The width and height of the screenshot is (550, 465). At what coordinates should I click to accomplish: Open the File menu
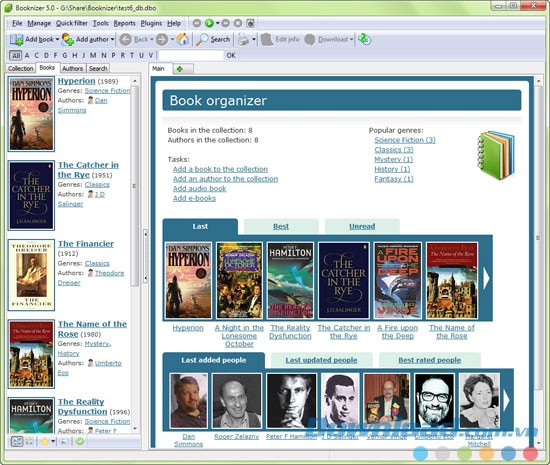(x=17, y=23)
